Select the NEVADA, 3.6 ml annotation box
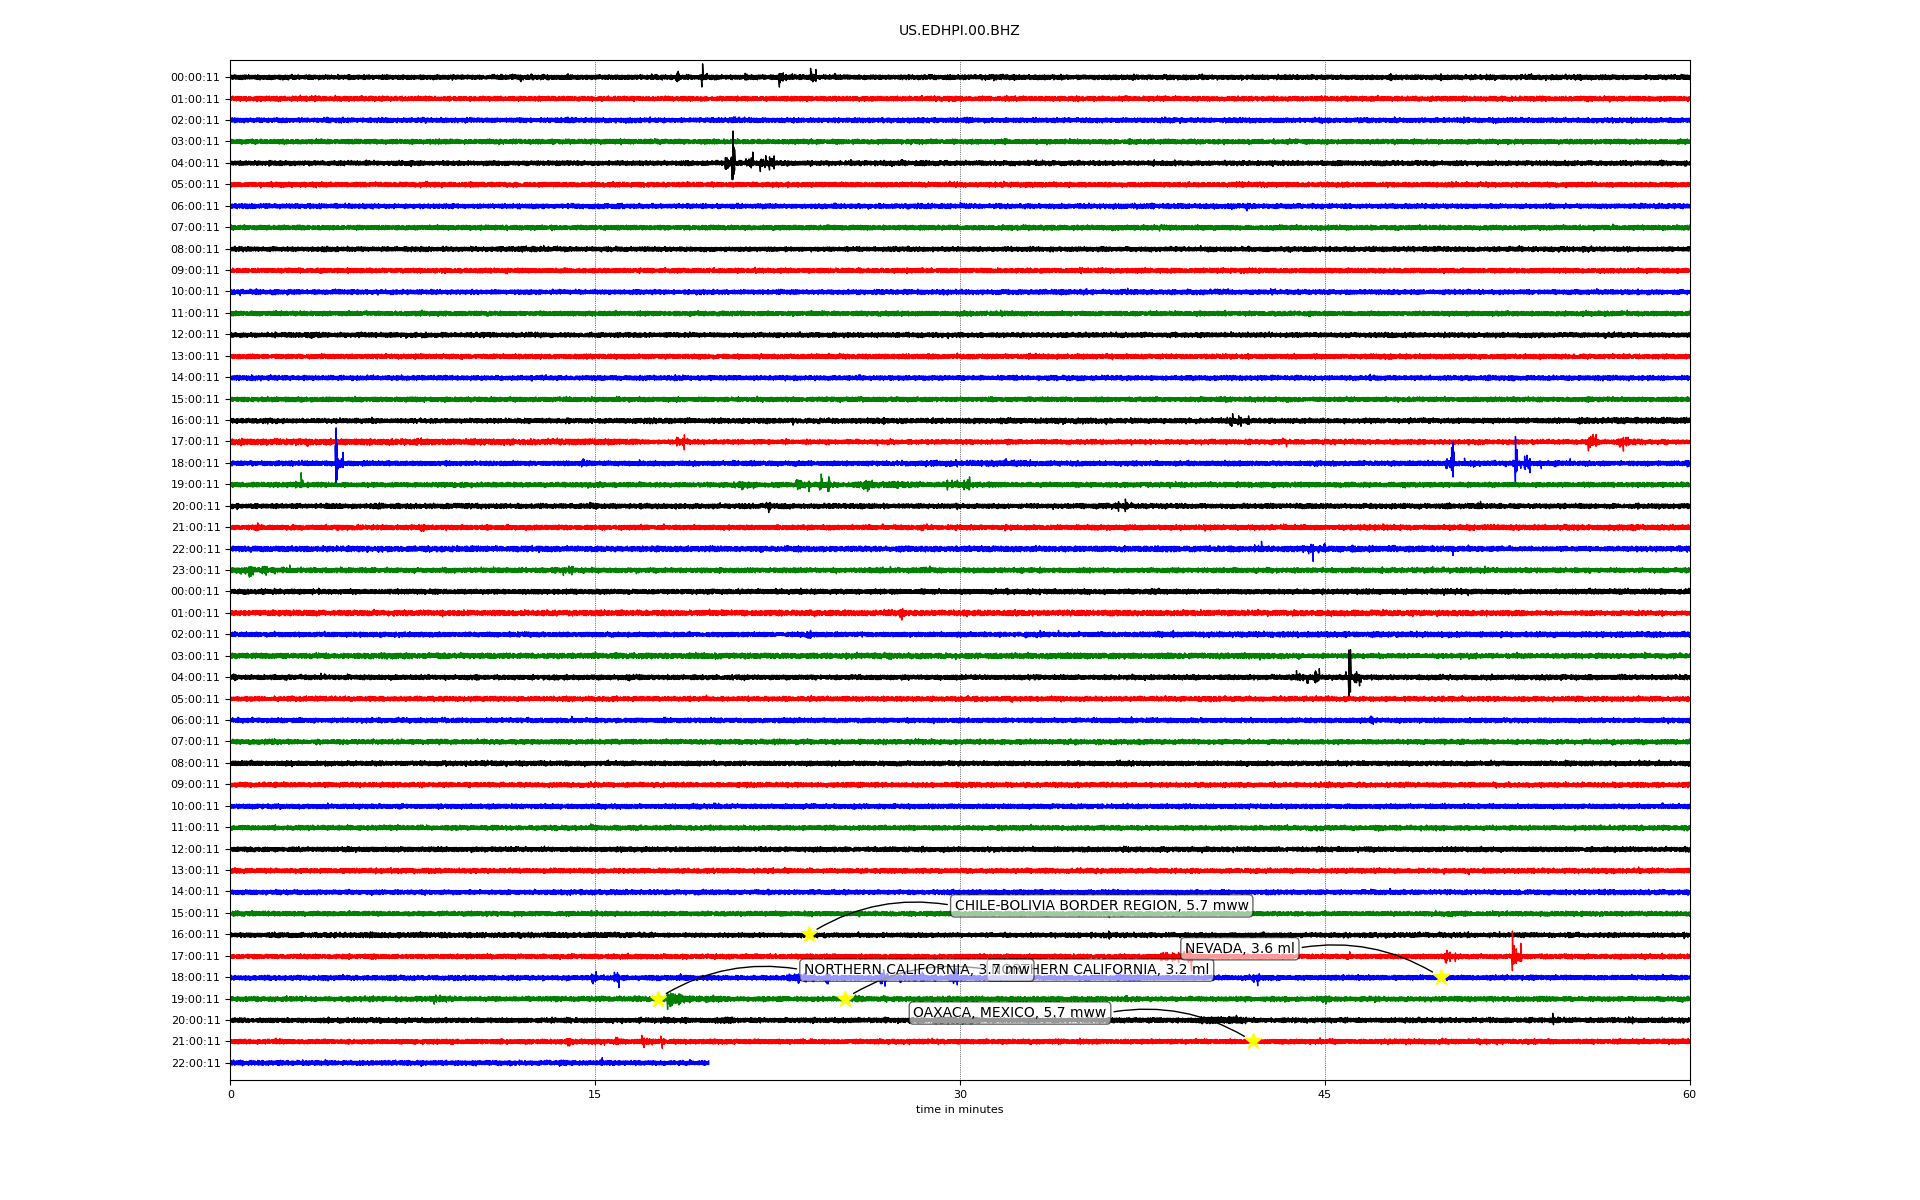The height and width of the screenshot is (1200, 1920). coord(1239,948)
